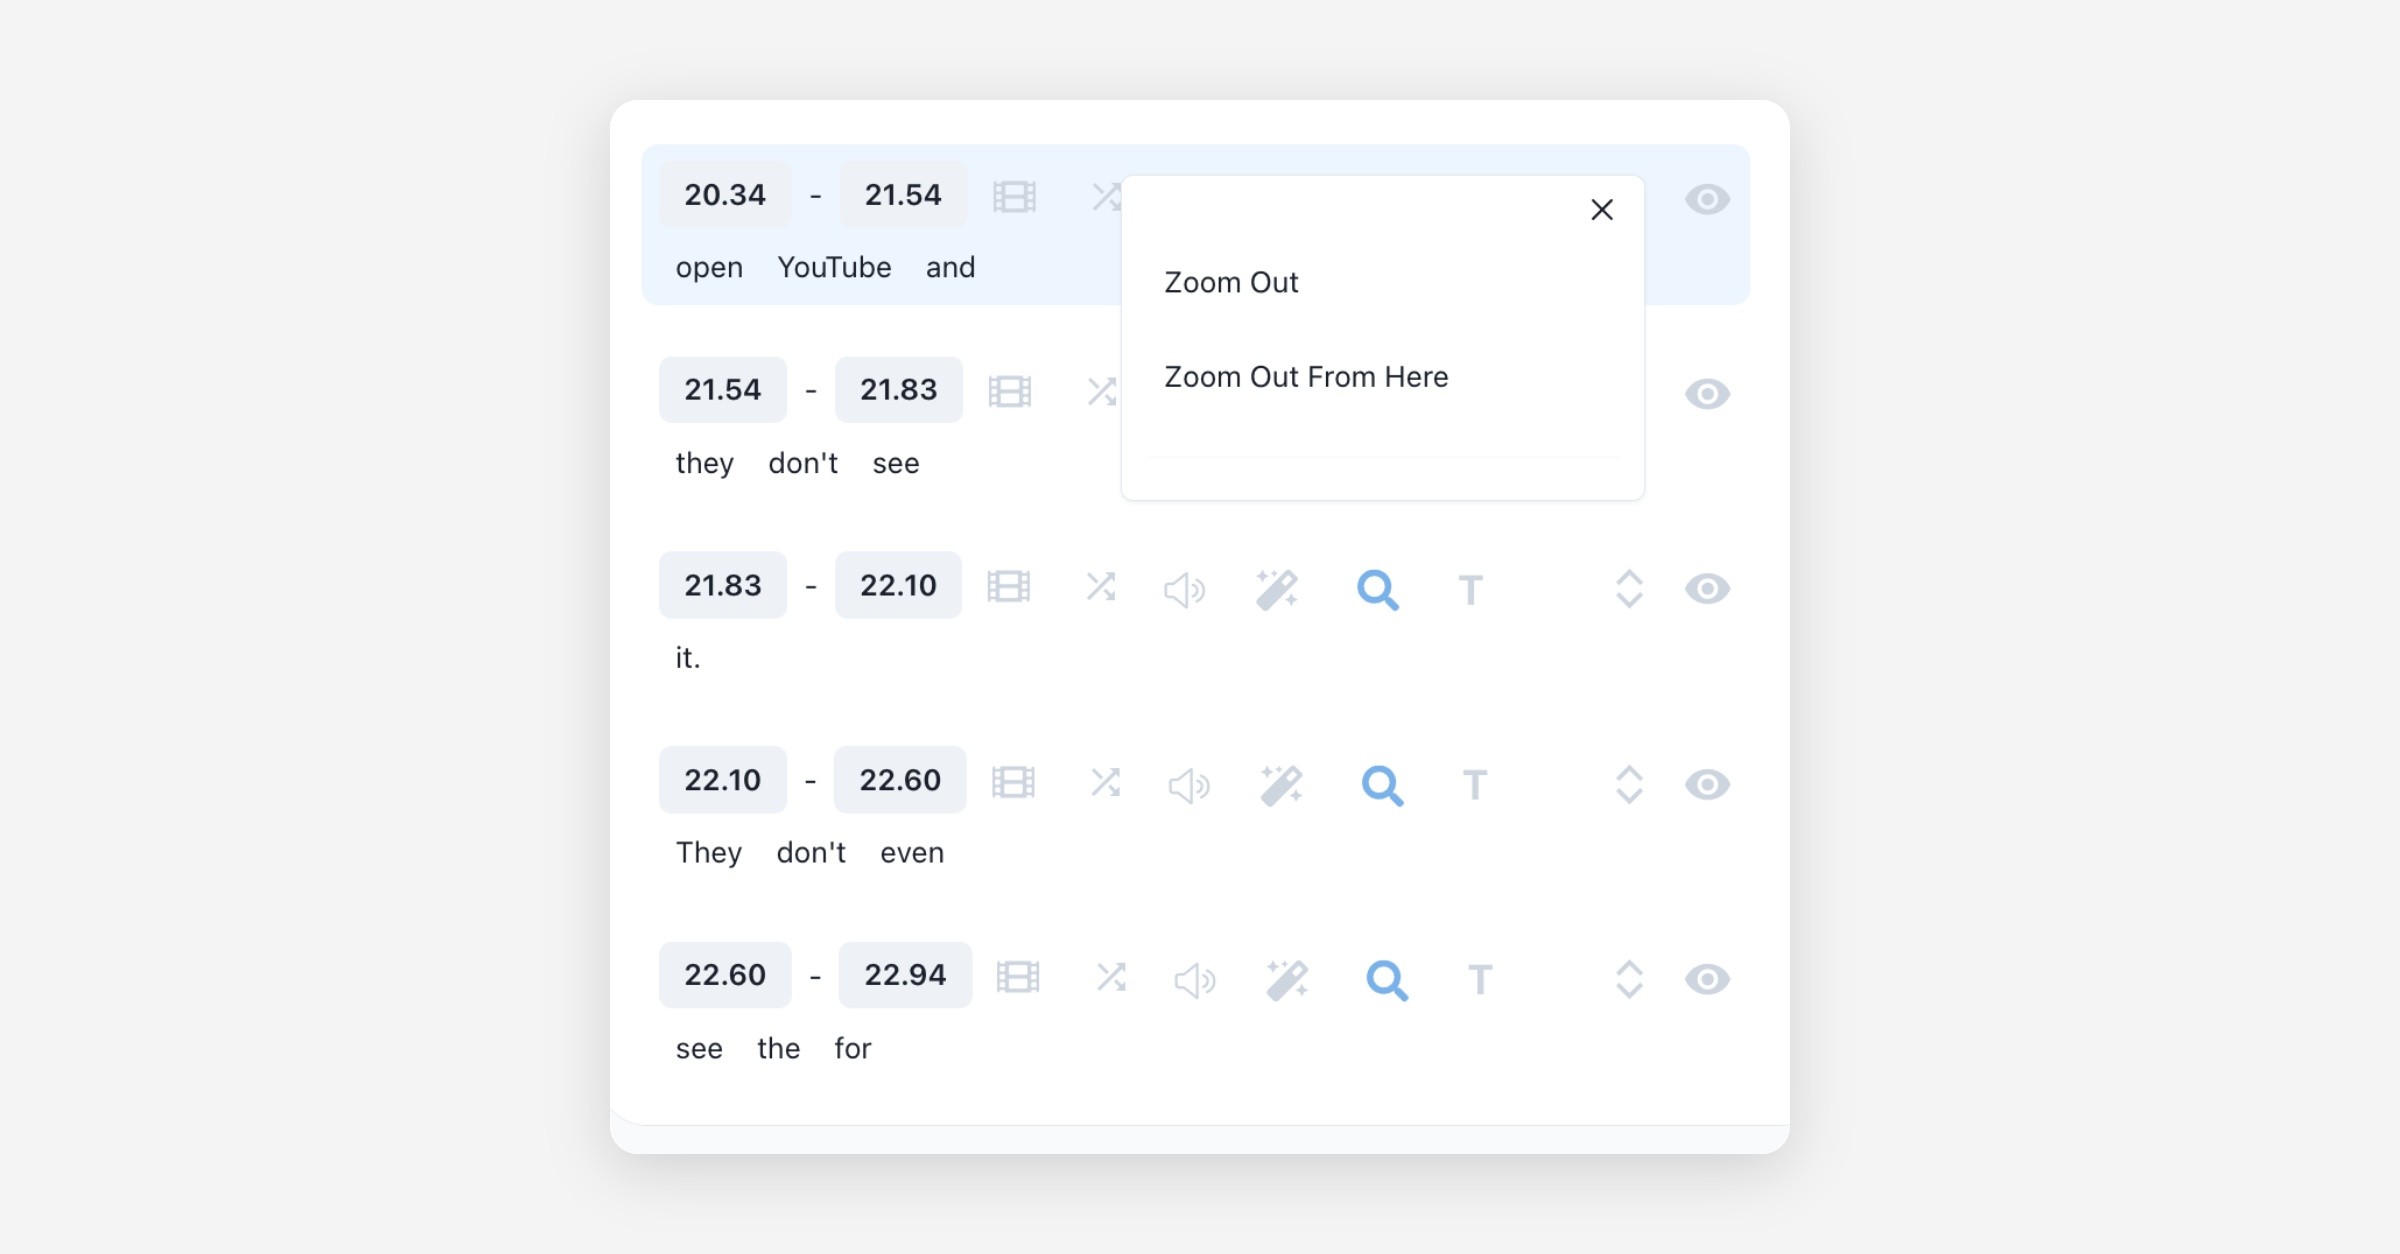This screenshot has width=2400, height=1254.
Task: Click the speaker volume icon in the 22.60 row
Action: (x=1194, y=980)
